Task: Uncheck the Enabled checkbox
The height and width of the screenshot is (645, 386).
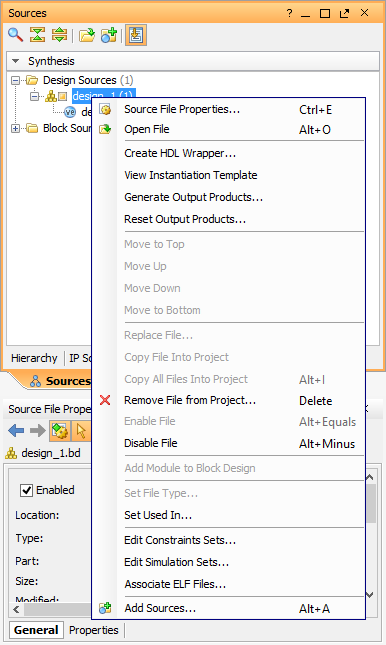Action: click(x=27, y=490)
